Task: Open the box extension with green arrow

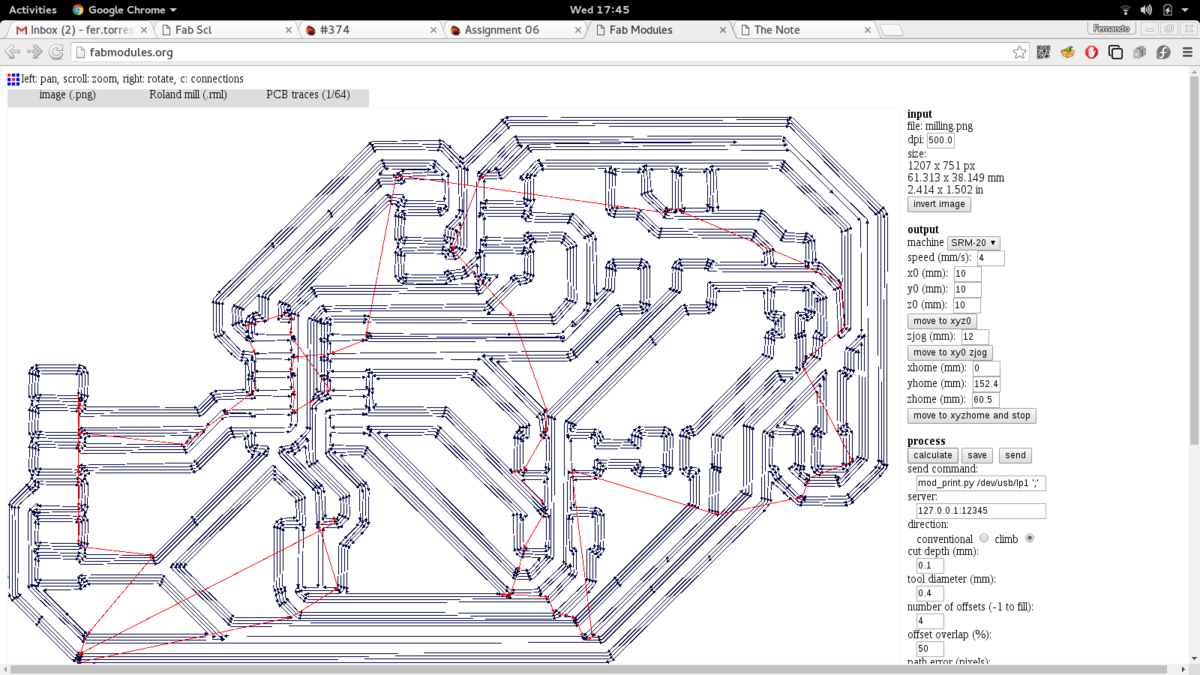Action: tap(1068, 52)
